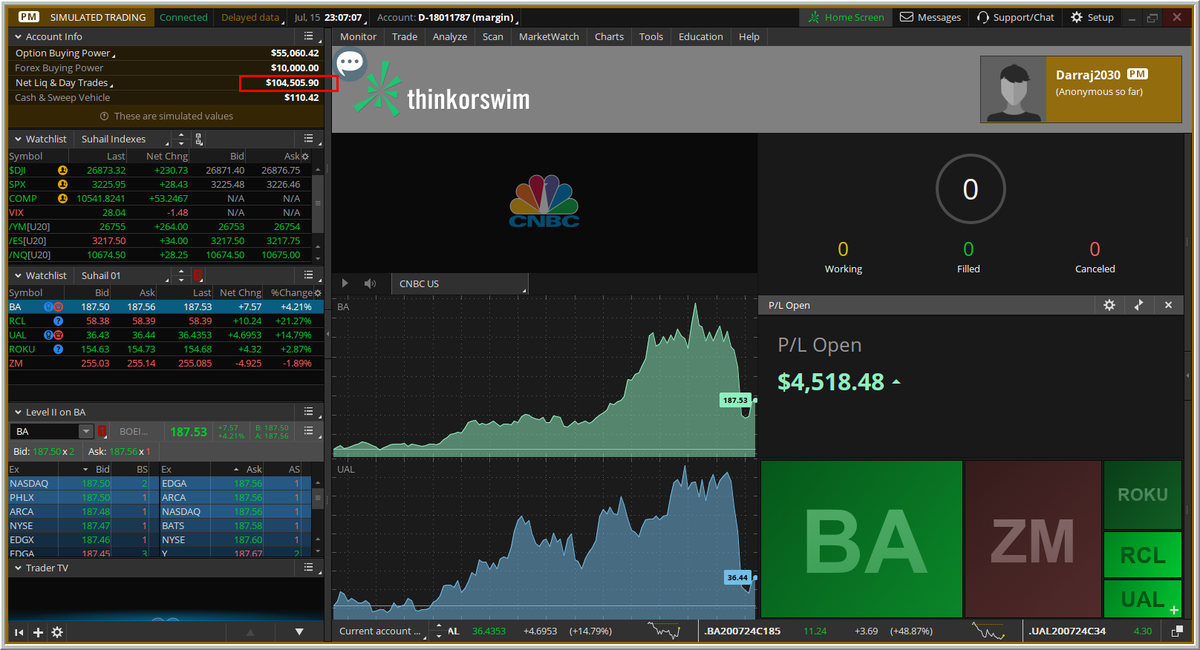Screen dimensions: 1200x650
Task: Click red link icon on Suhail 01 watchlist
Action: (199, 275)
